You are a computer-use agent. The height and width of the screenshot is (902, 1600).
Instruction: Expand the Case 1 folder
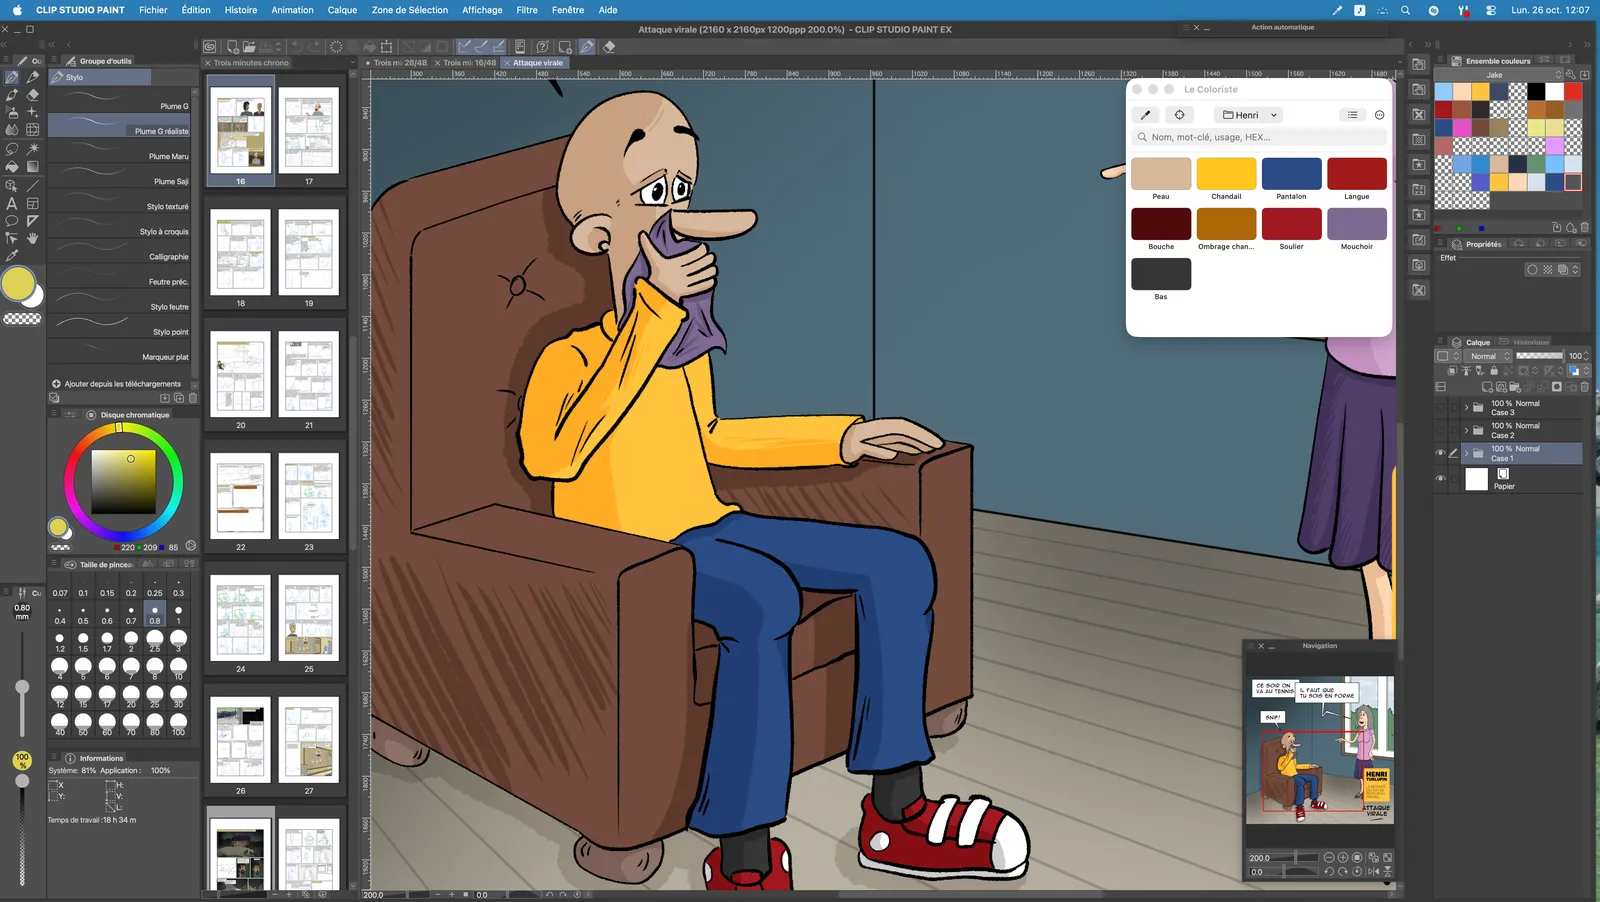coord(1466,453)
